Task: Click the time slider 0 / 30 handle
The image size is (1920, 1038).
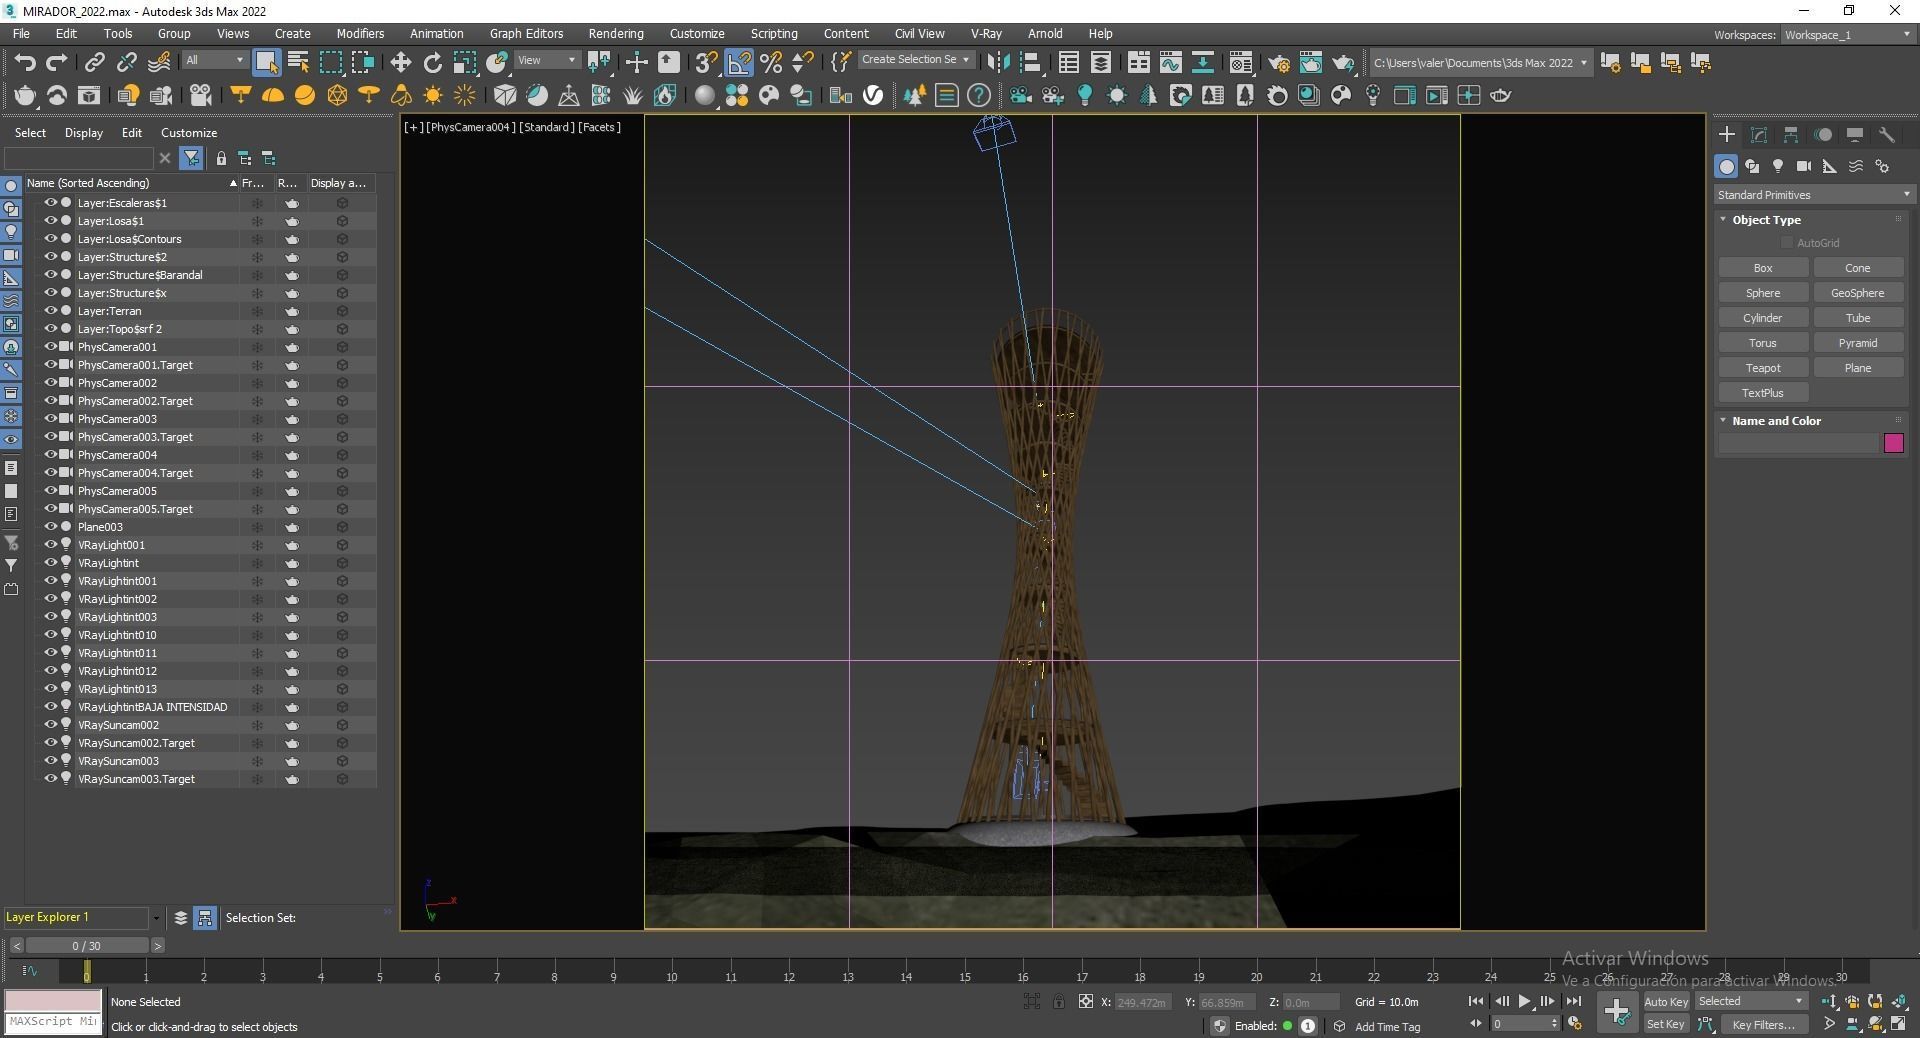Action: [x=86, y=945]
